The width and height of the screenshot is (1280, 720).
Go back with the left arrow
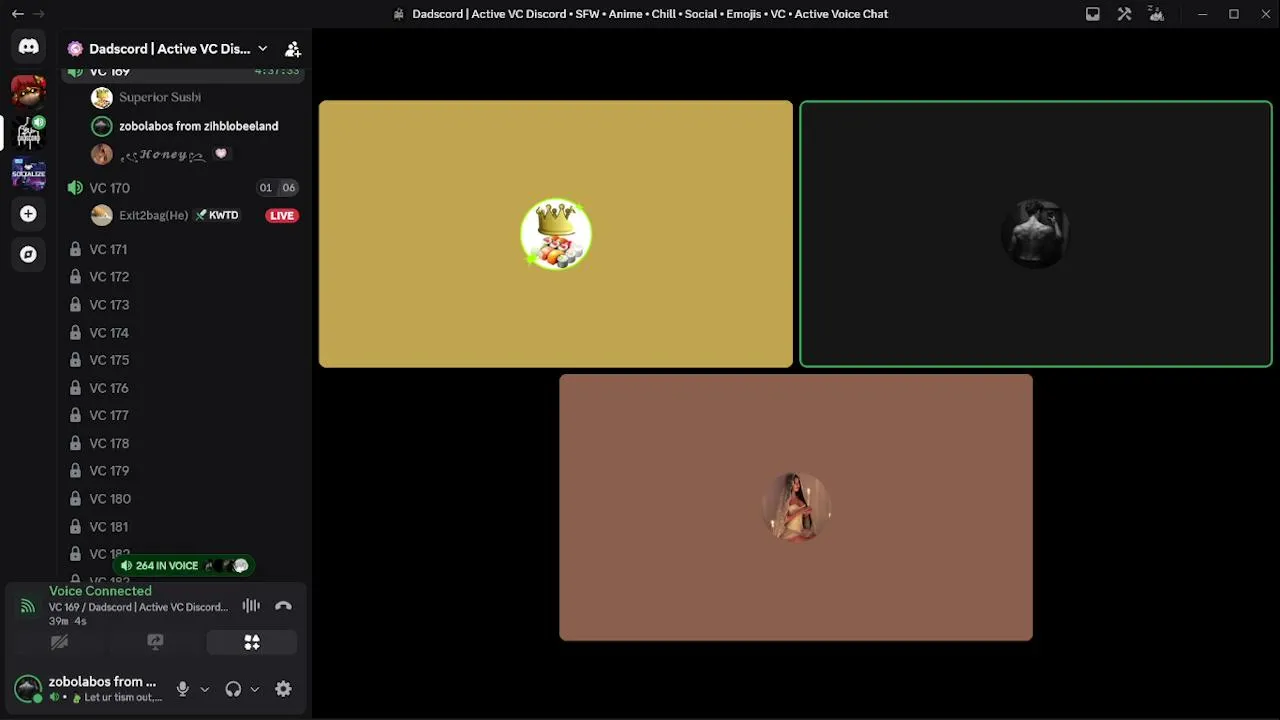pos(17,14)
